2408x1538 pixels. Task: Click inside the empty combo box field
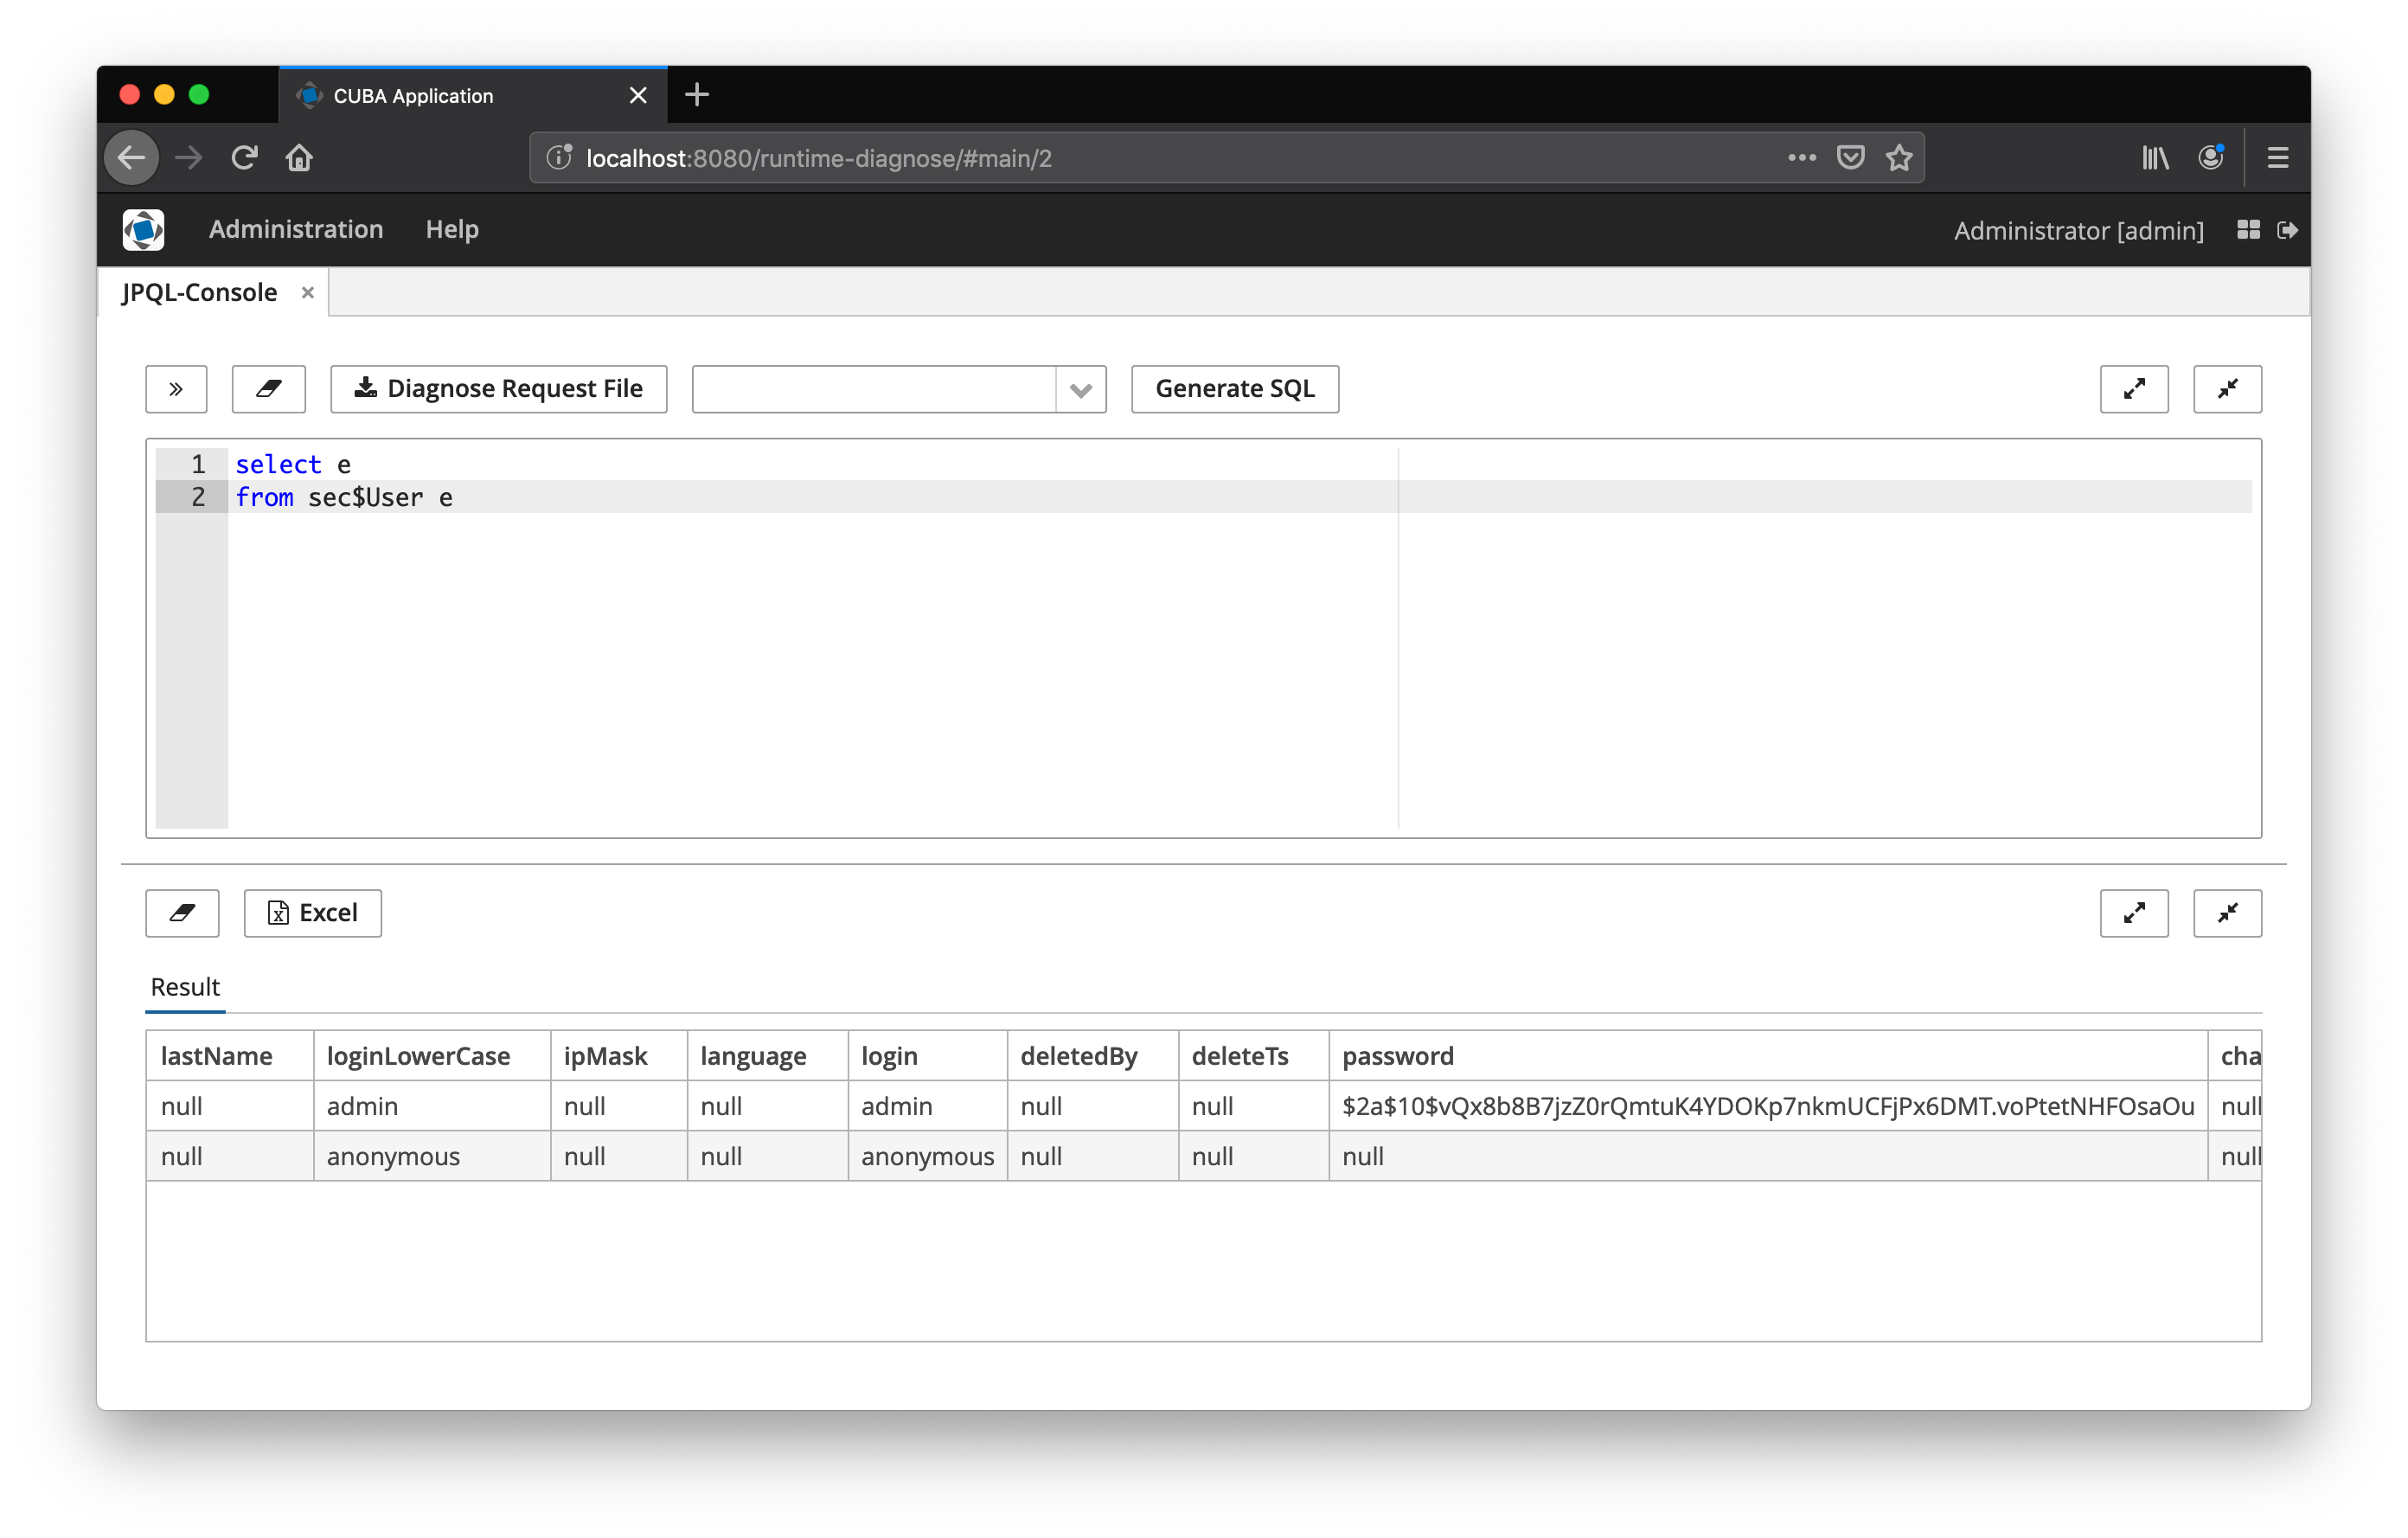coord(874,389)
